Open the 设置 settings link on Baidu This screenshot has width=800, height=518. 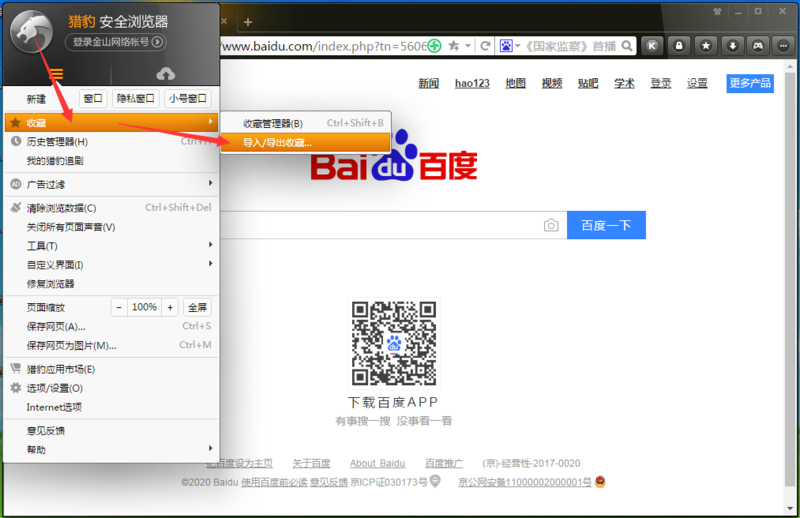click(697, 83)
